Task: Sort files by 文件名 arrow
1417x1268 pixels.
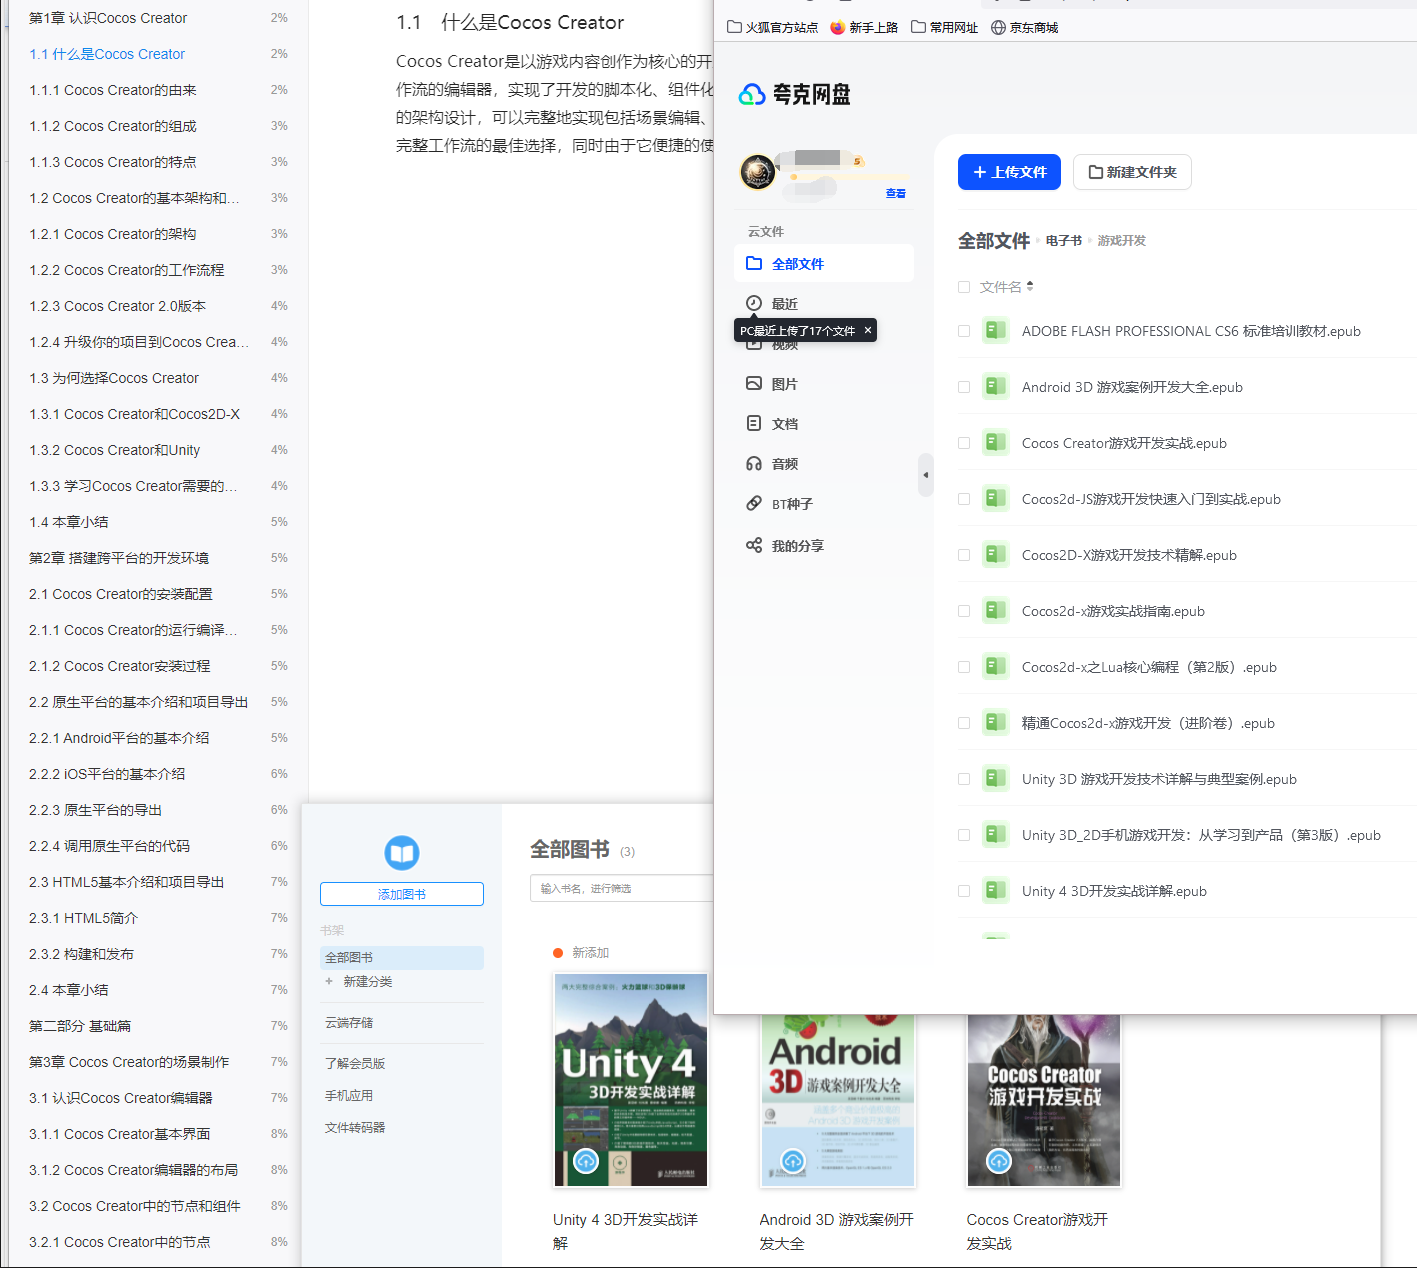Action: [x=1030, y=287]
